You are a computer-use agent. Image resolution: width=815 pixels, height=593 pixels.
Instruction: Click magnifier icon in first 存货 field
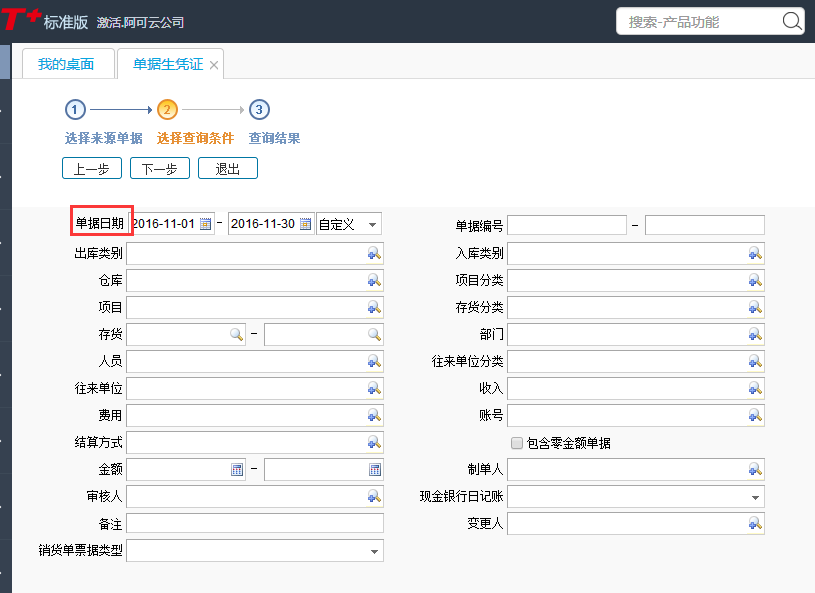[237, 335]
